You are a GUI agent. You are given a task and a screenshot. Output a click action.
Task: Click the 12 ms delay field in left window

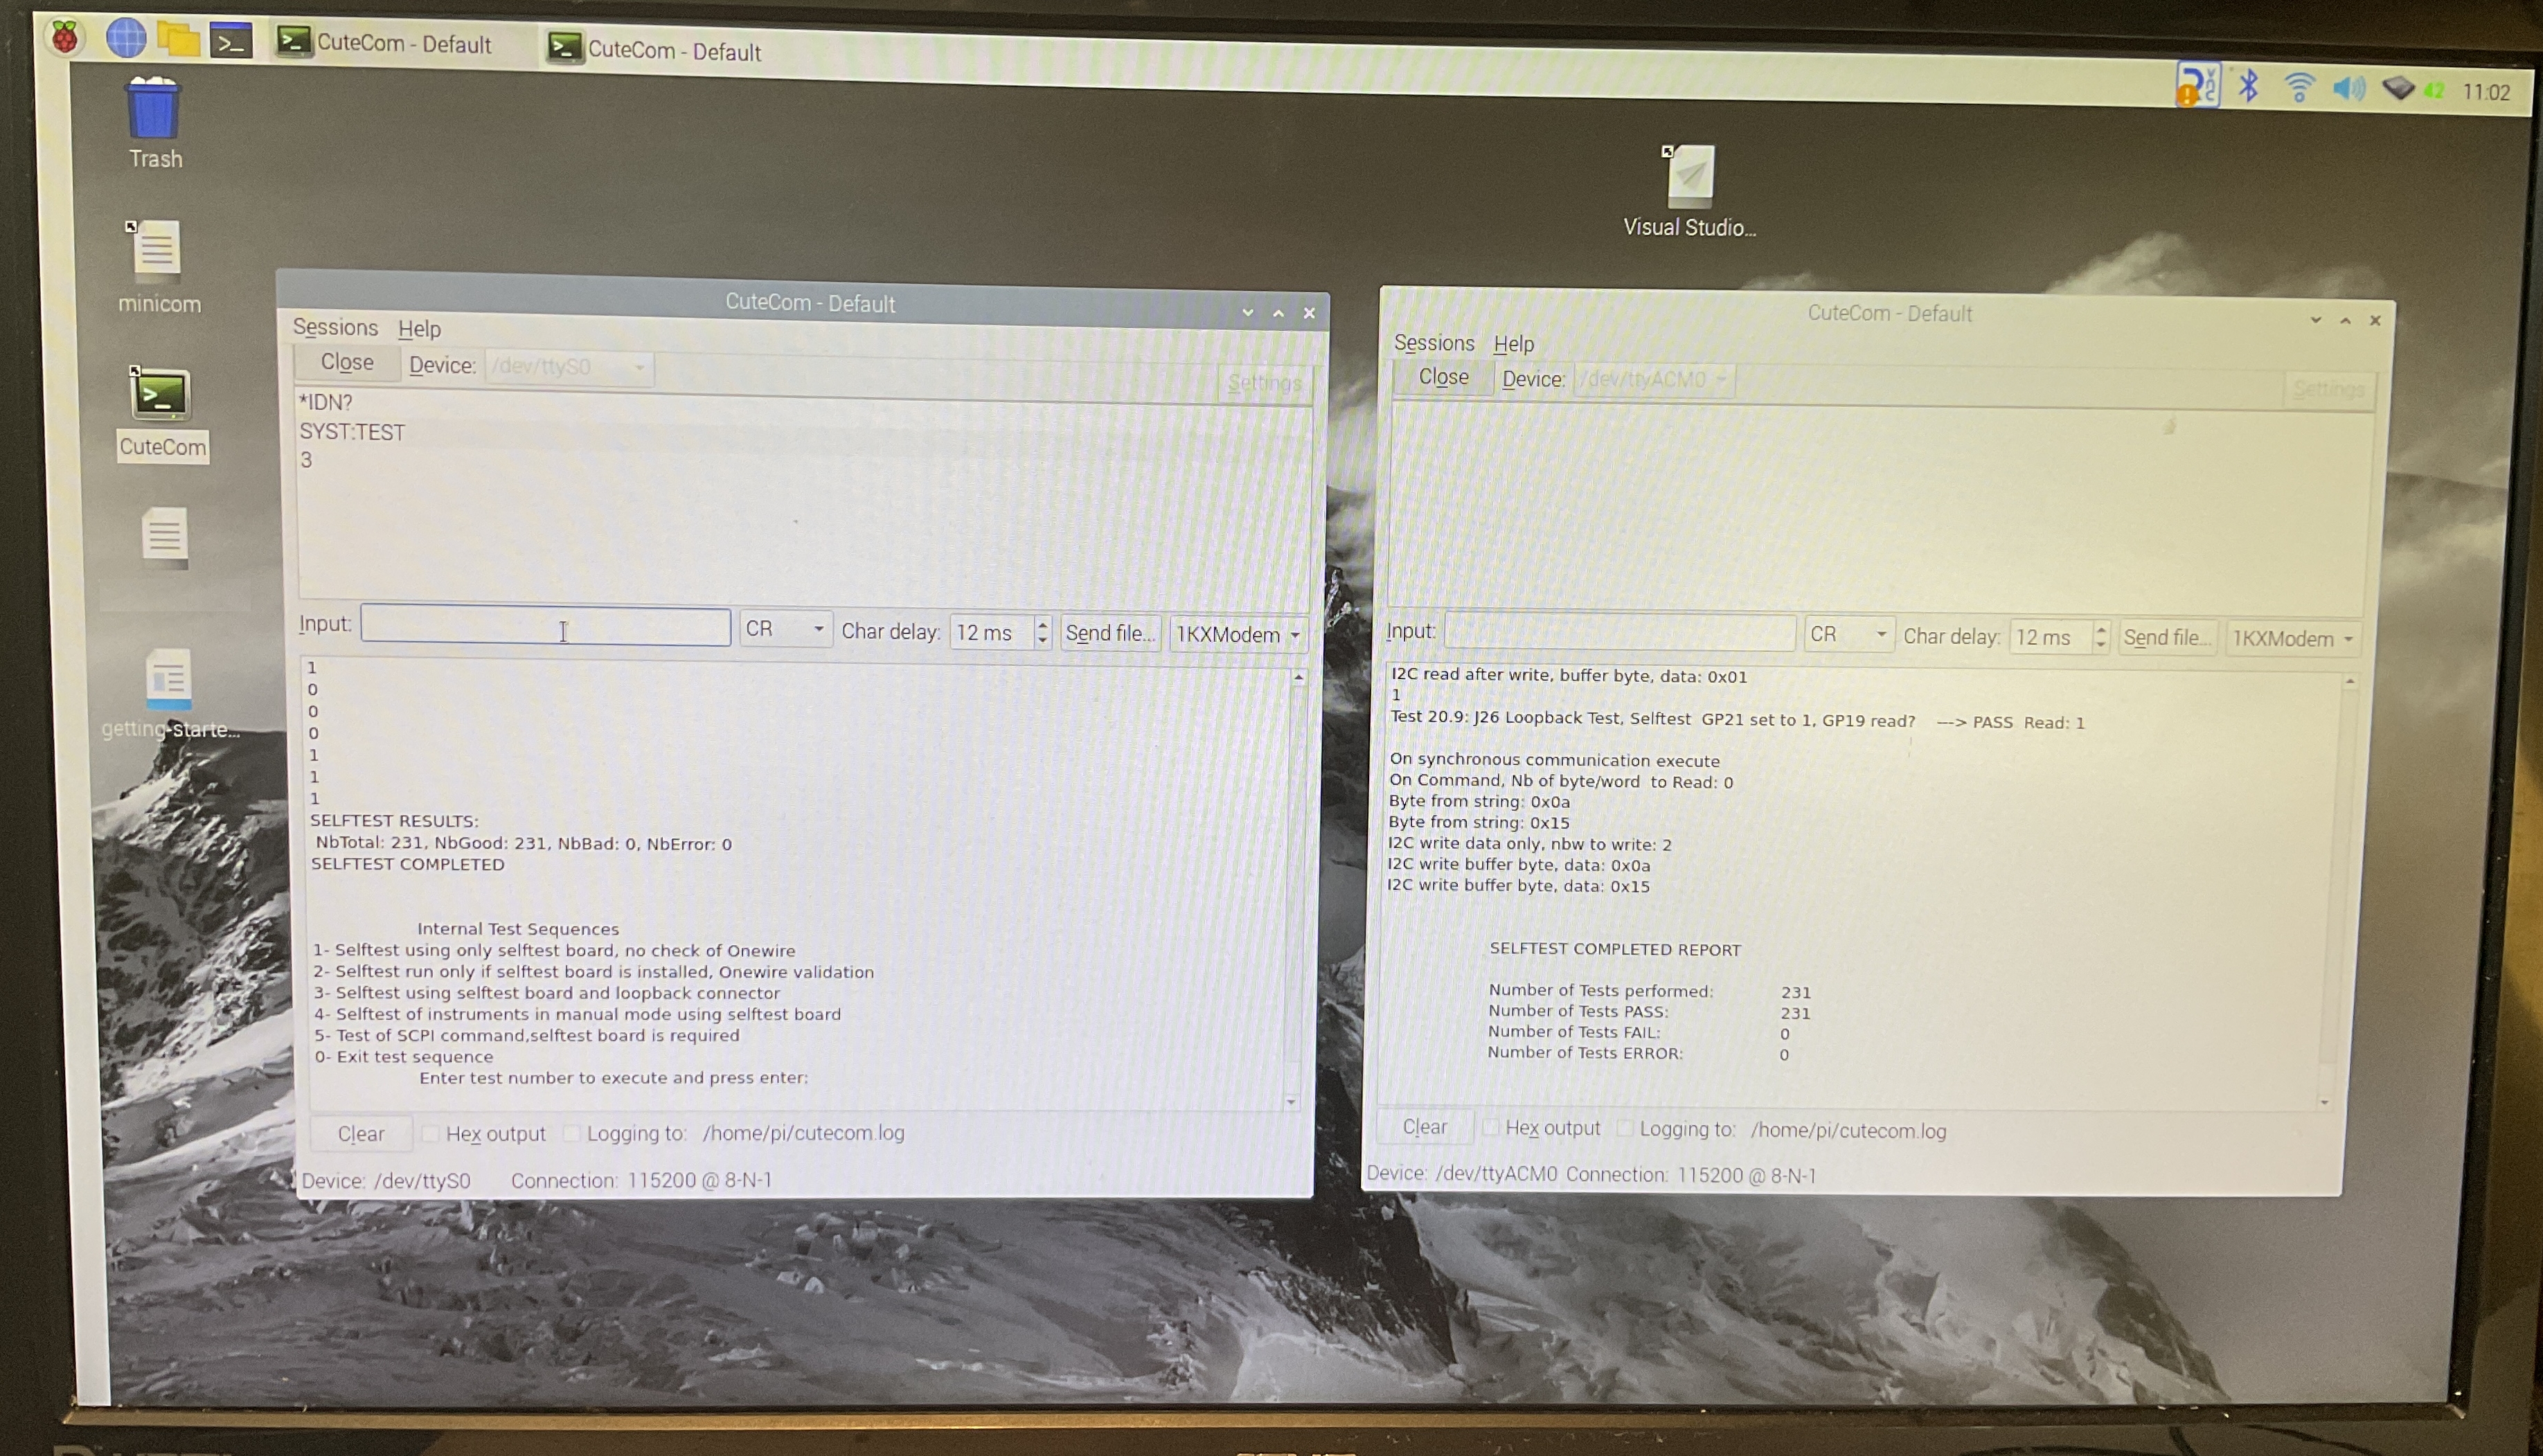point(991,633)
